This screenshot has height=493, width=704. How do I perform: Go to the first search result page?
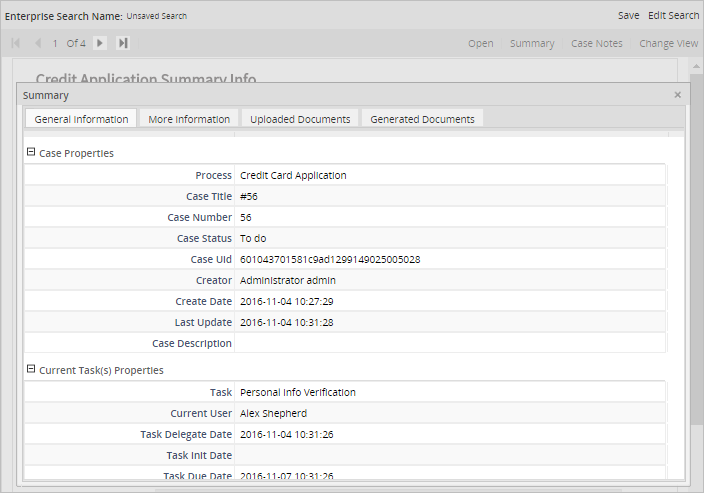click(15, 43)
